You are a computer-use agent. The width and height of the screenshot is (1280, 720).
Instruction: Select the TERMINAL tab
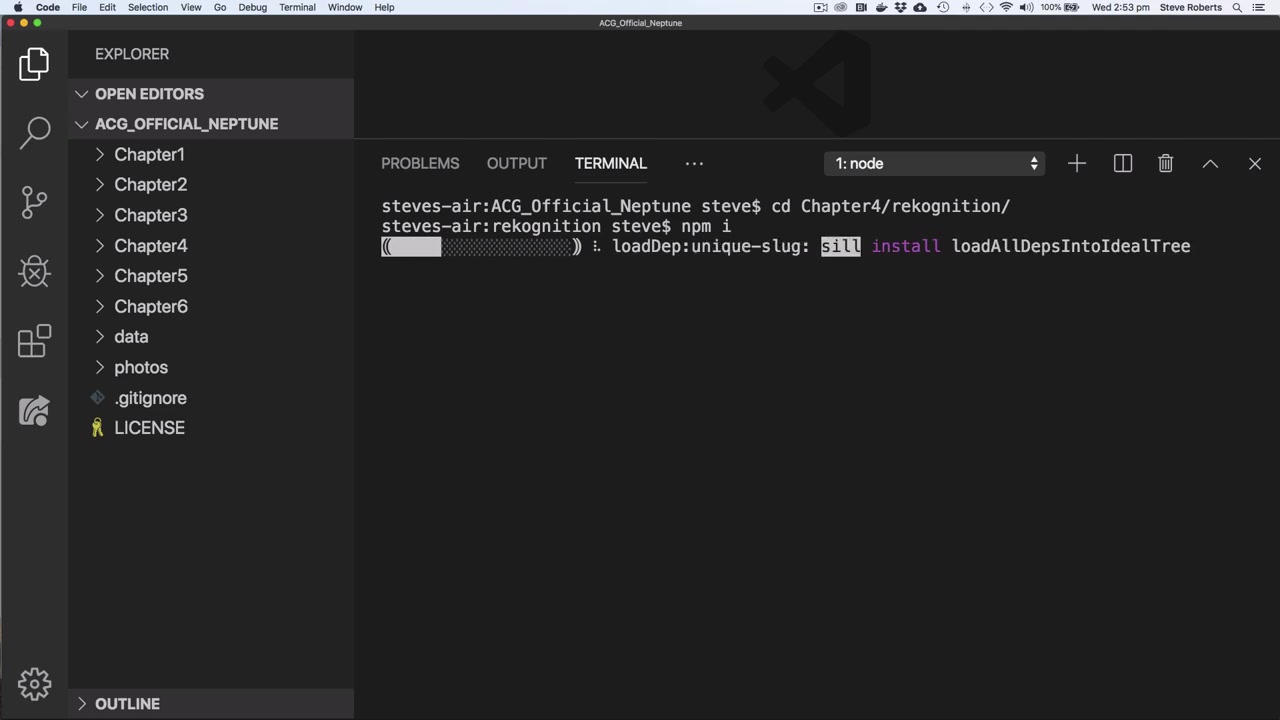tap(611, 163)
